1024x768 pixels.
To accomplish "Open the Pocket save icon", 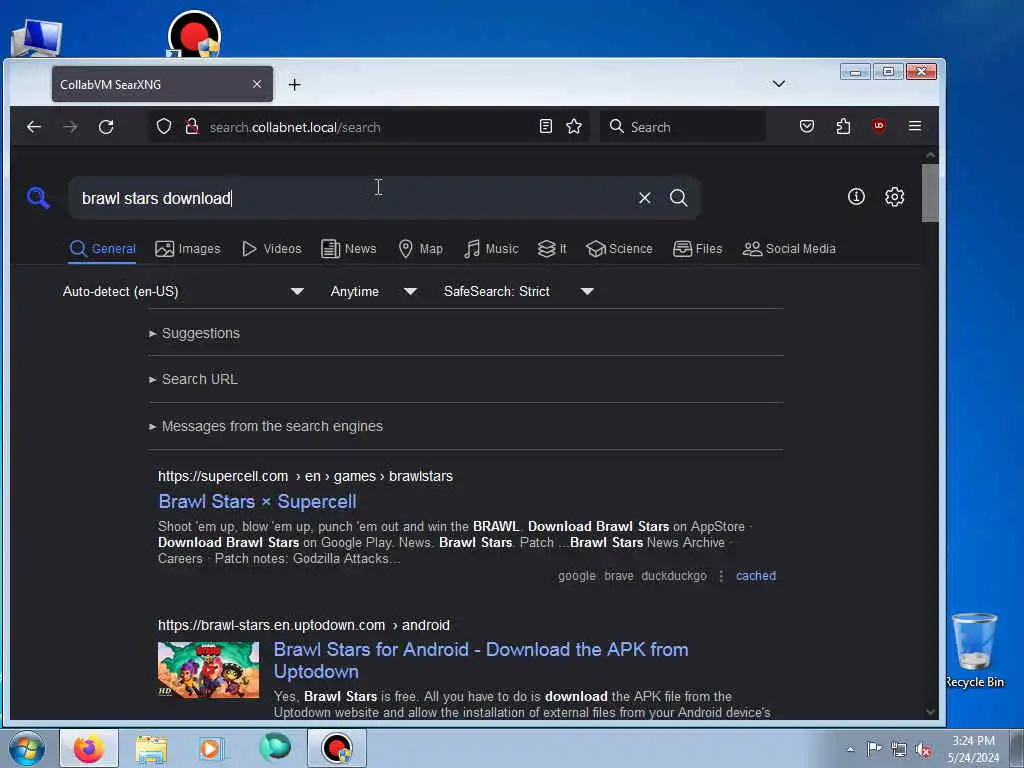I will coord(807,126).
